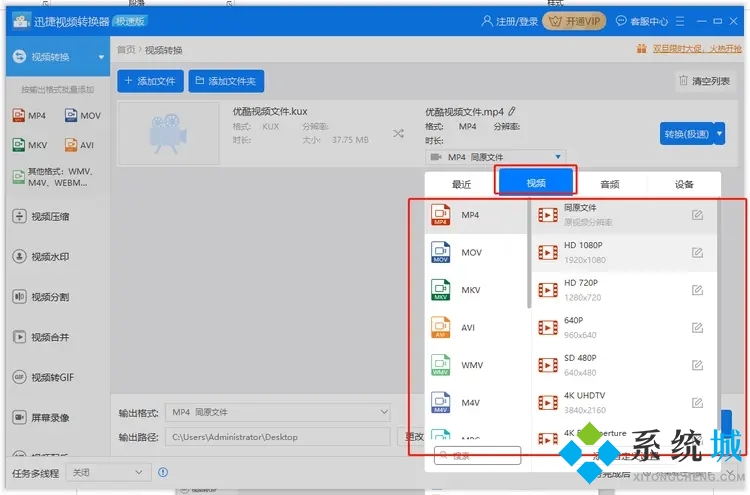Open 输出格式 combo box
This screenshot has width=750, height=495.
coord(278,412)
